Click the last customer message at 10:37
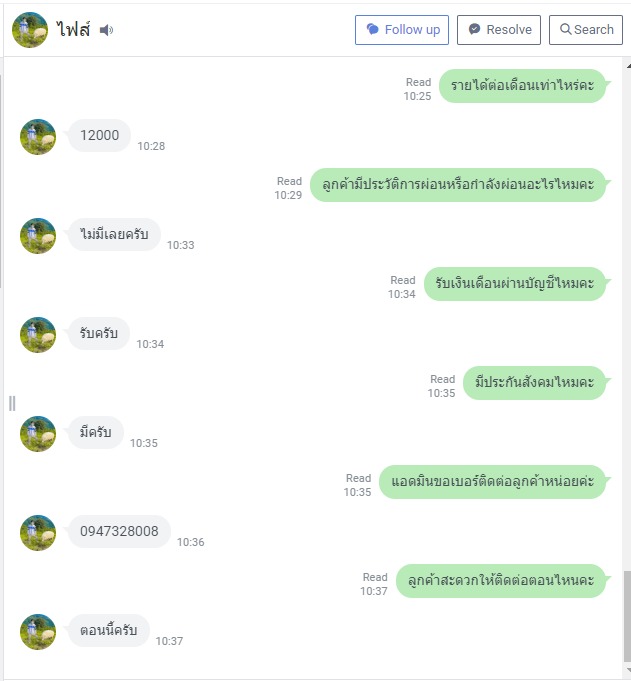The height and width of the screenshot is (681, 631). [x=109, y=630]
